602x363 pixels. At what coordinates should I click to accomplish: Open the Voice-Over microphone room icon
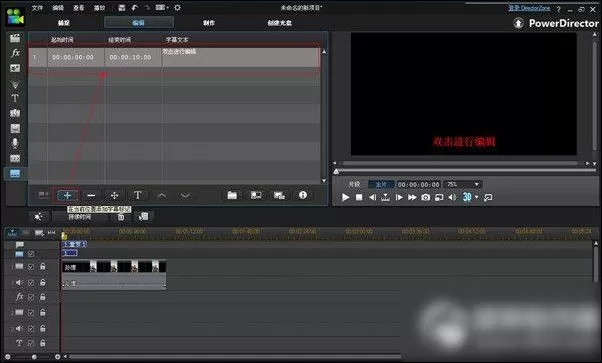pyautogui.click(x=15, y=143)
